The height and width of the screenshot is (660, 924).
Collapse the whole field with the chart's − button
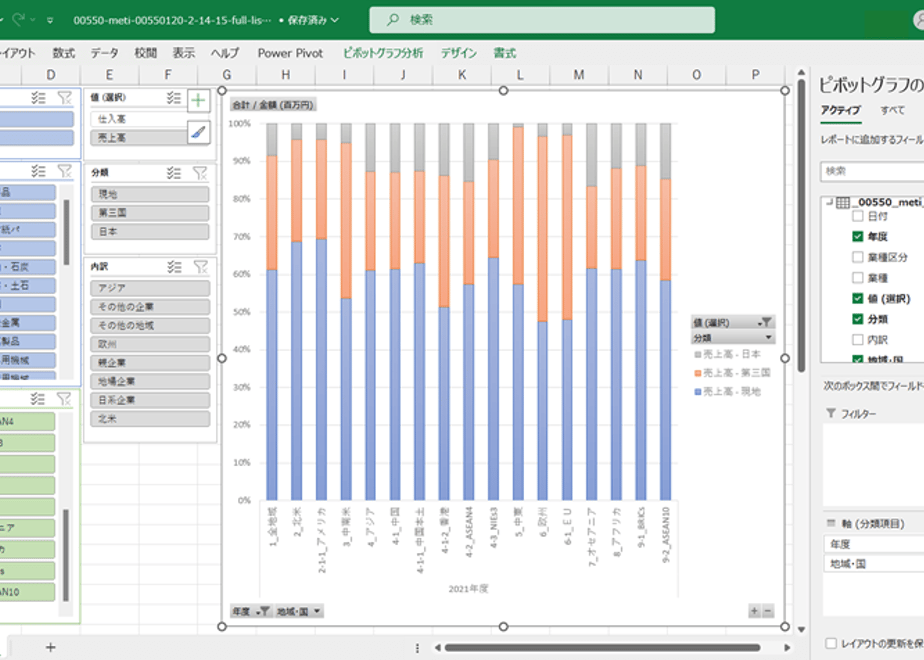pos(767,611)
